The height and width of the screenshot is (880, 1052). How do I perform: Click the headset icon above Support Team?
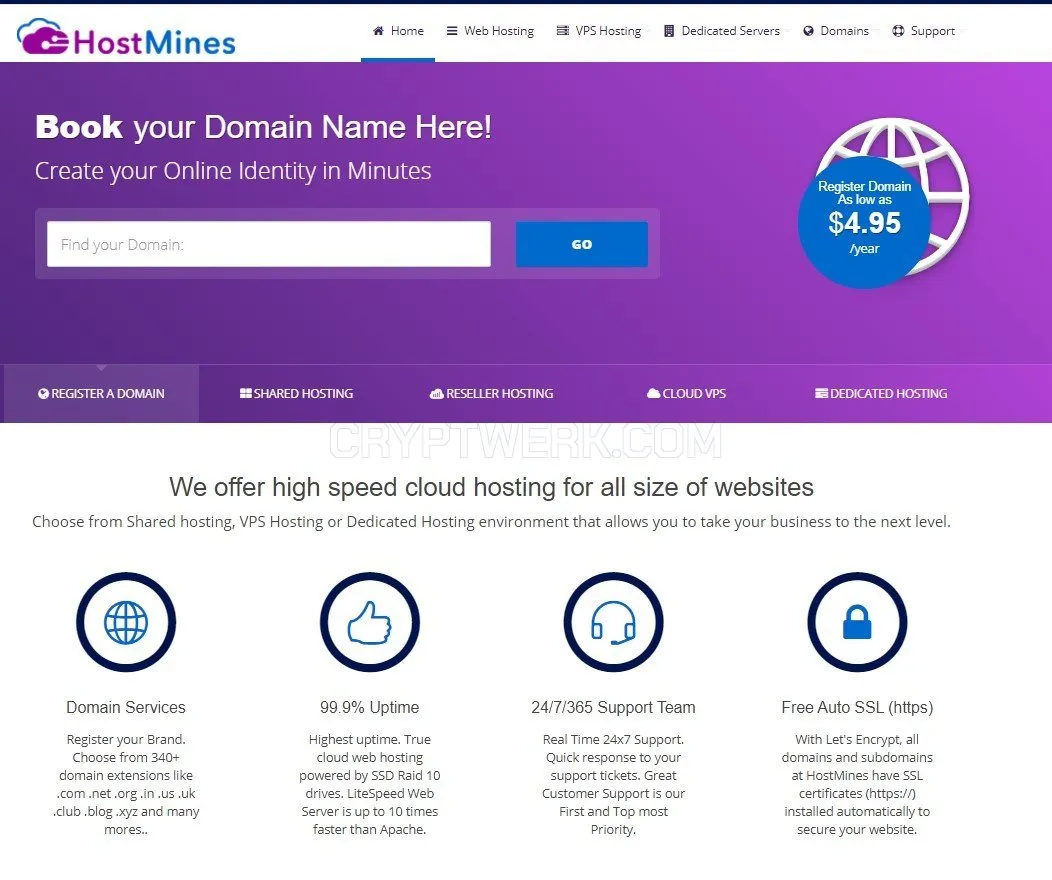(x=613, y=622)
